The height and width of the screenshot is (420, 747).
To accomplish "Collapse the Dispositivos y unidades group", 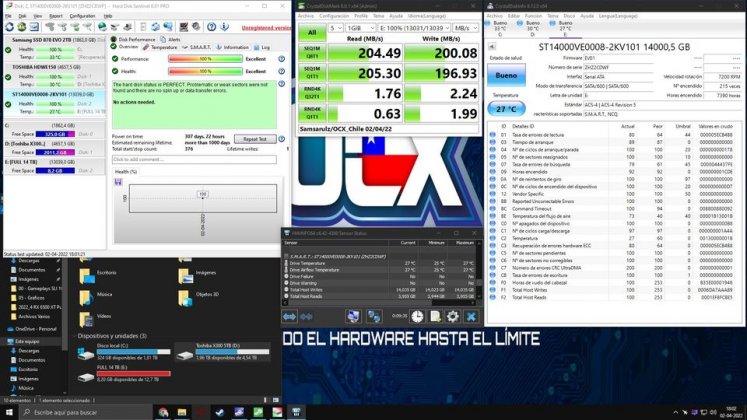I will click(x=74, y=336).
